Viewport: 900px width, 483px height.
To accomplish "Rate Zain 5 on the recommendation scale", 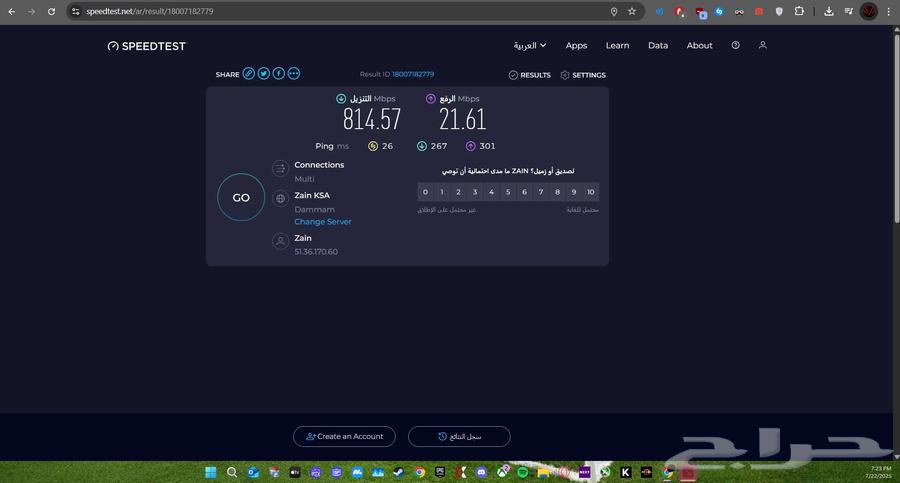I will [508, 192].
